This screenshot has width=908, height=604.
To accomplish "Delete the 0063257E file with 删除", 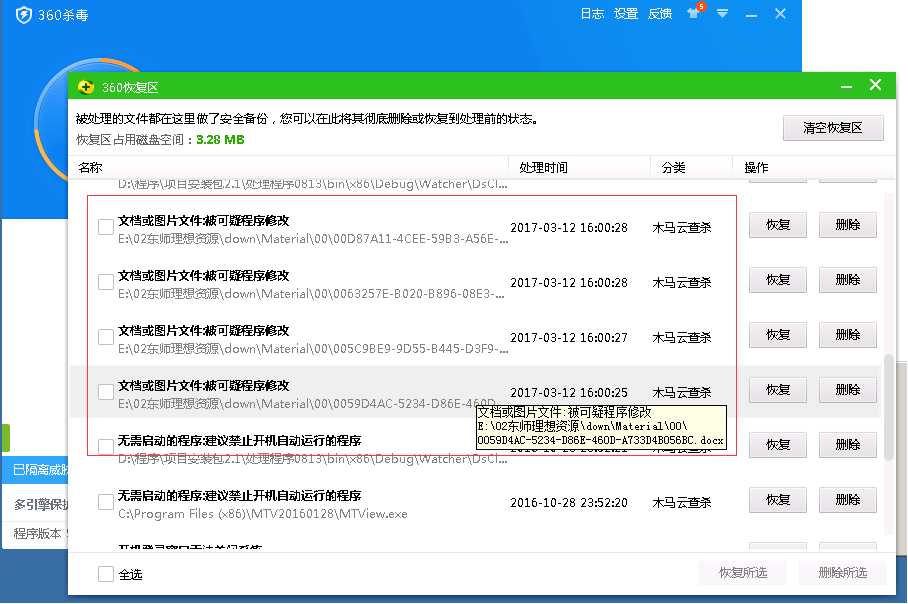I will click(848, 280).
